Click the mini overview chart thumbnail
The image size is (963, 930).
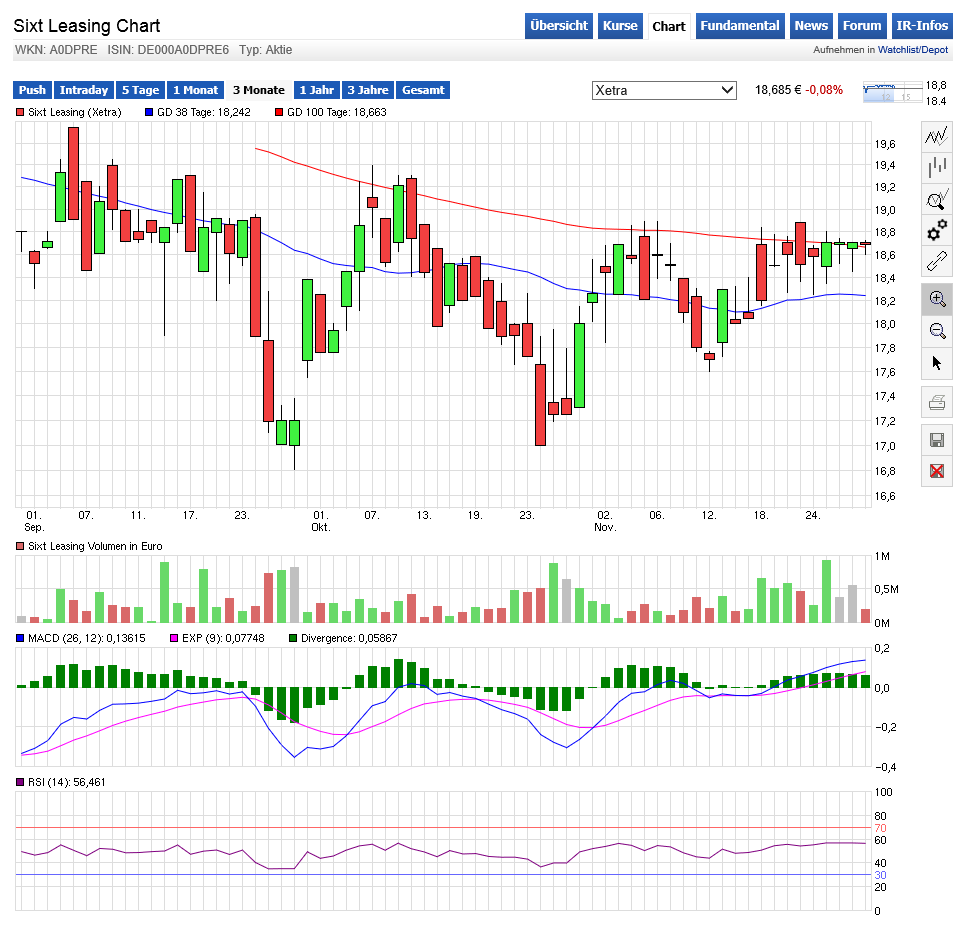pos(892,93)
